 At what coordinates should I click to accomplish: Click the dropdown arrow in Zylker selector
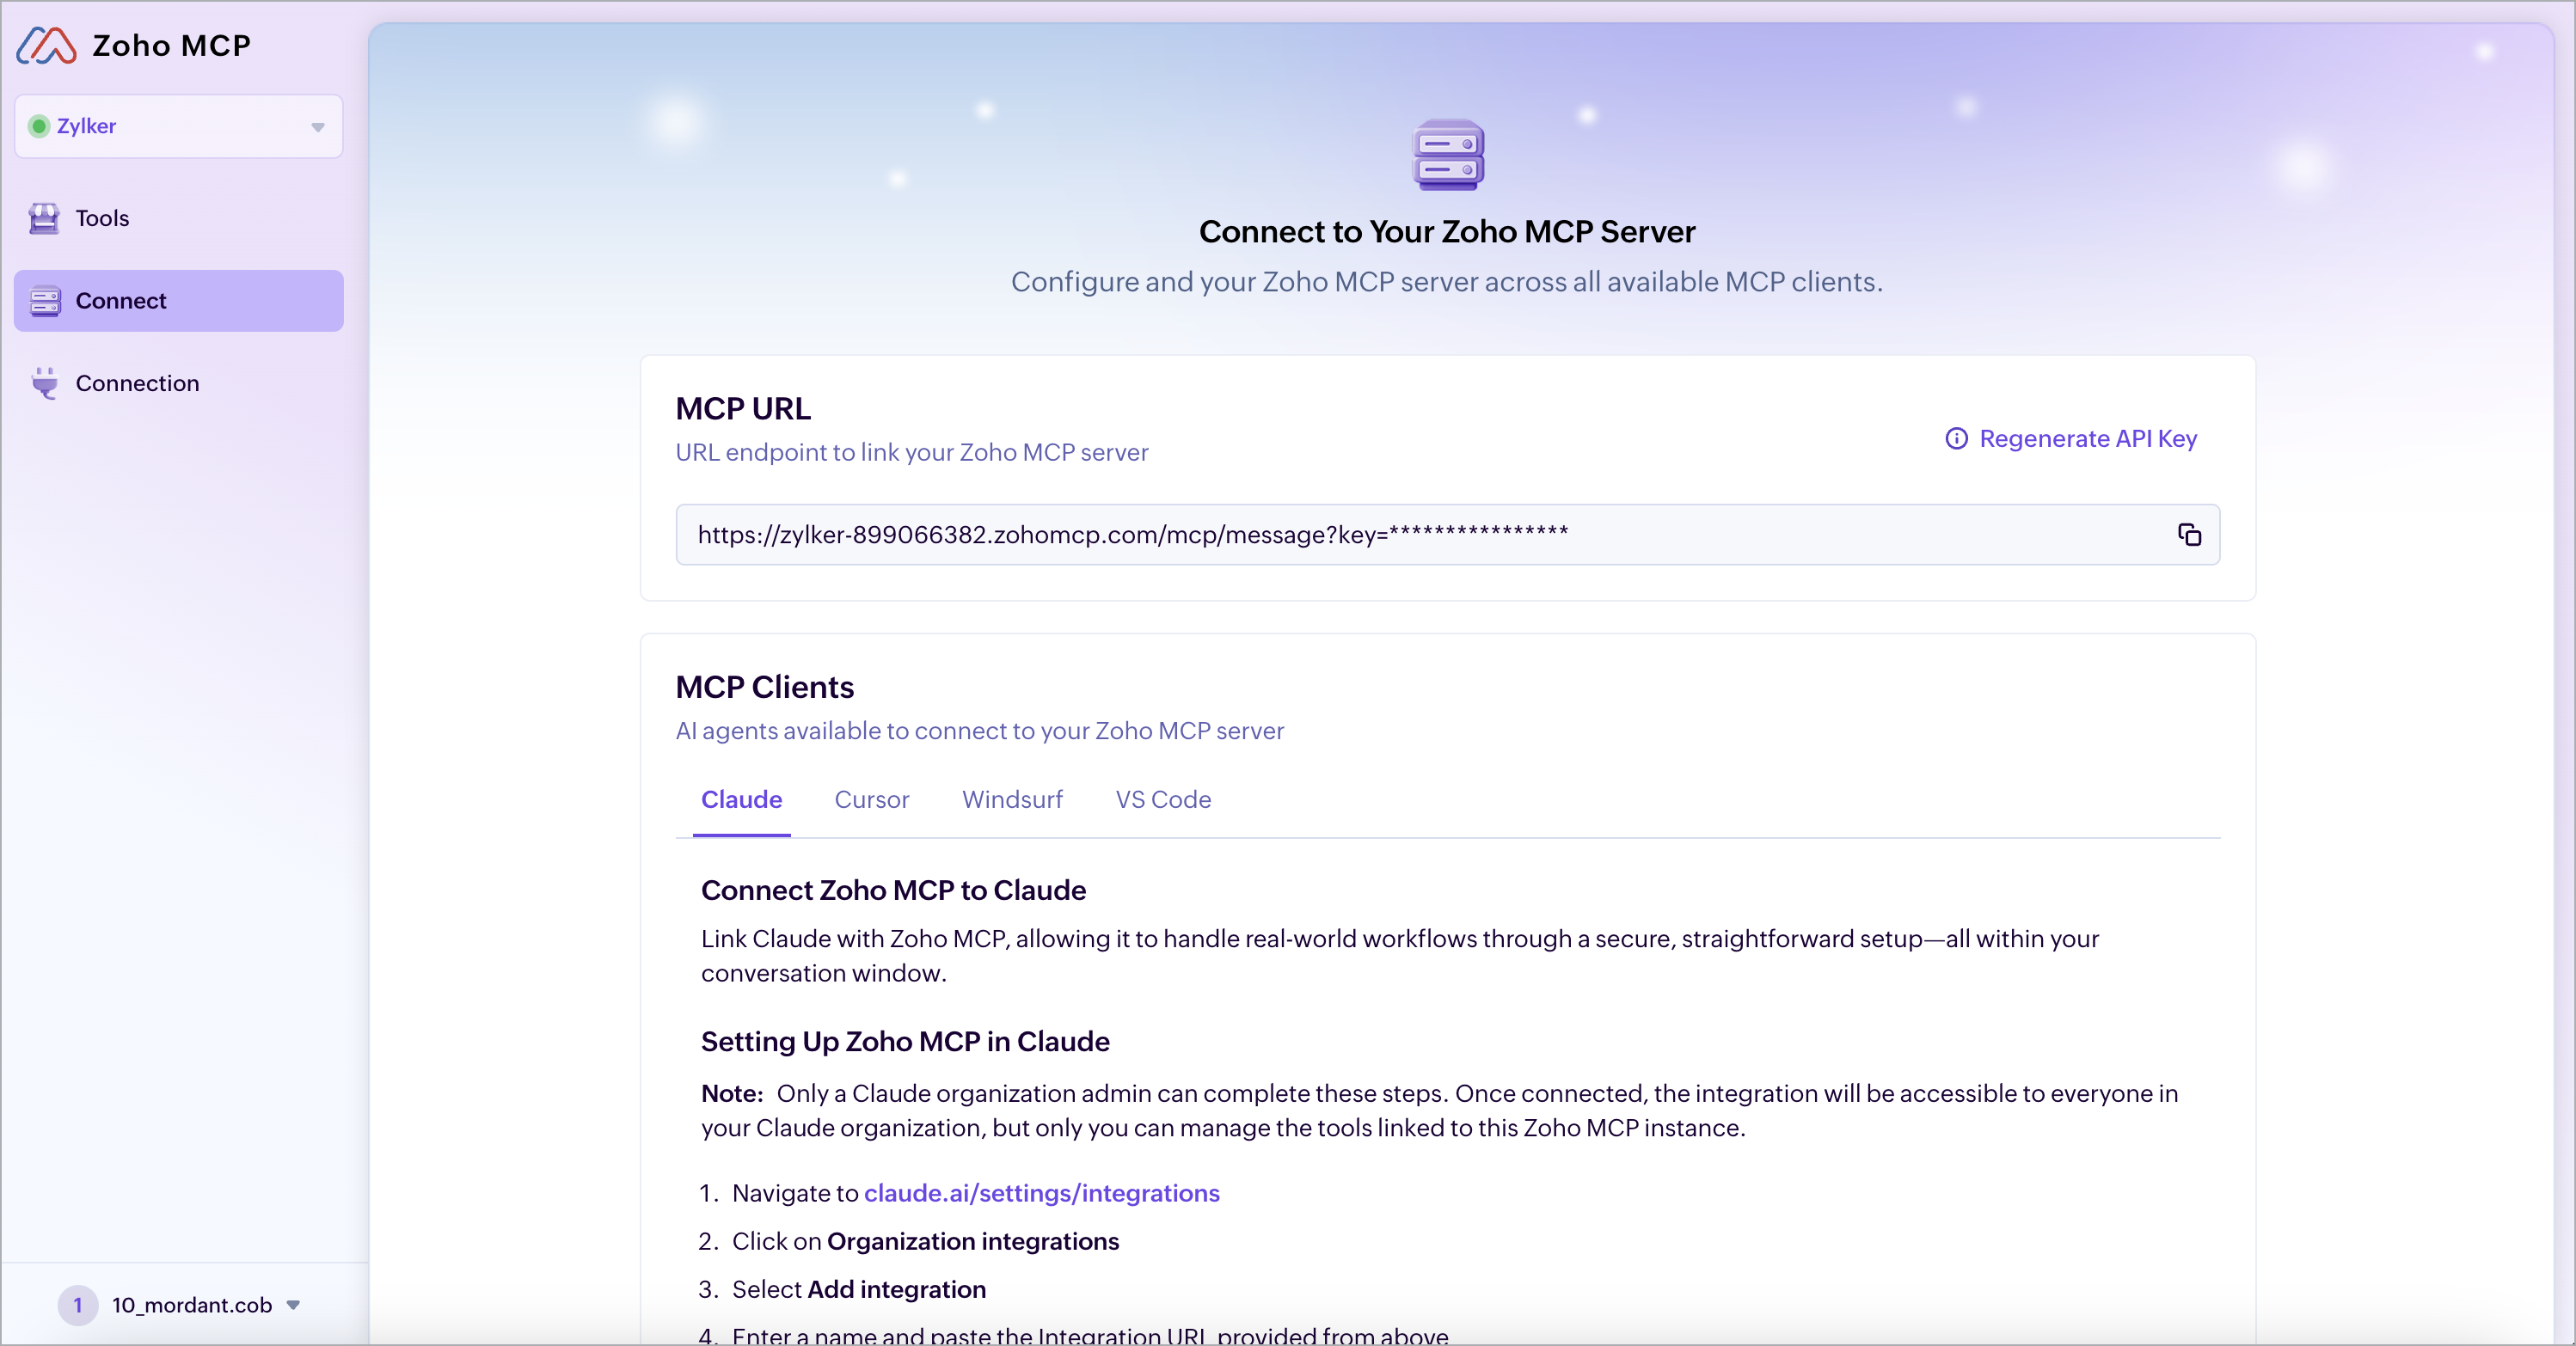tap(318, 127)
